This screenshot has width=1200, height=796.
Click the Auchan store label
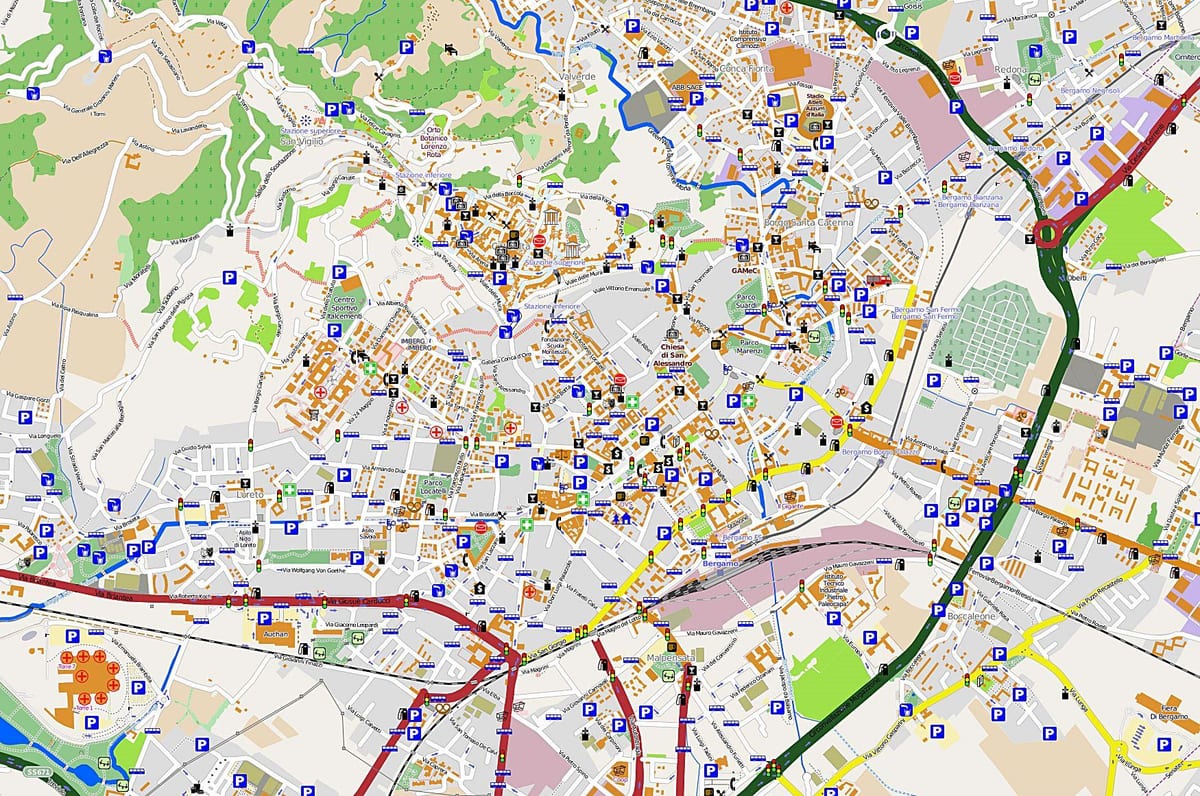(x=275, y=633)
